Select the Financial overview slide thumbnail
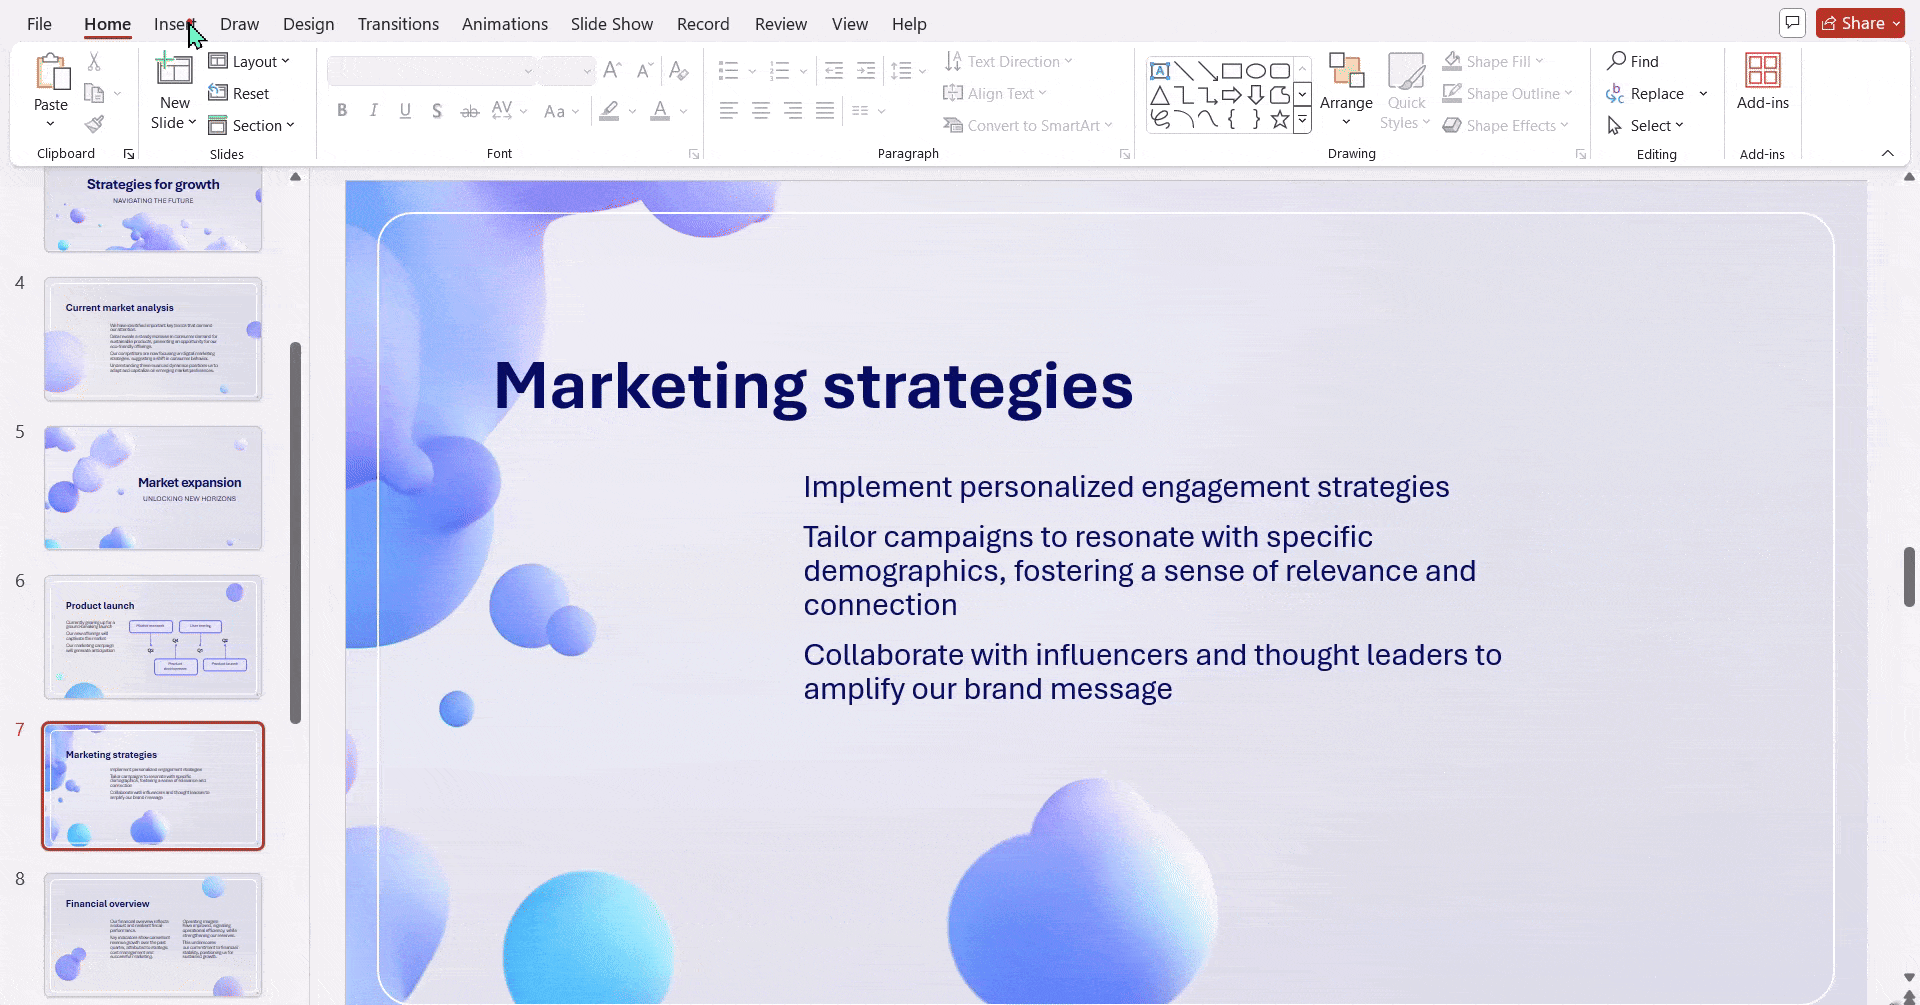 (x=153, y=934)
